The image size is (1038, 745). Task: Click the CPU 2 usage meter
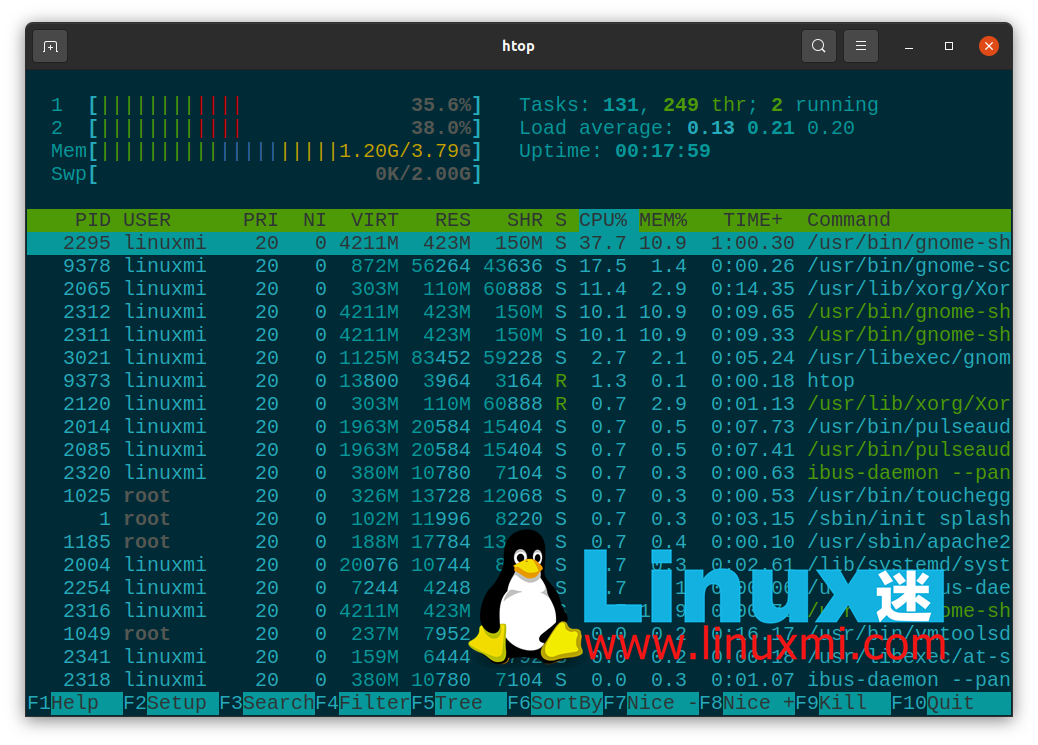point(266,128)
